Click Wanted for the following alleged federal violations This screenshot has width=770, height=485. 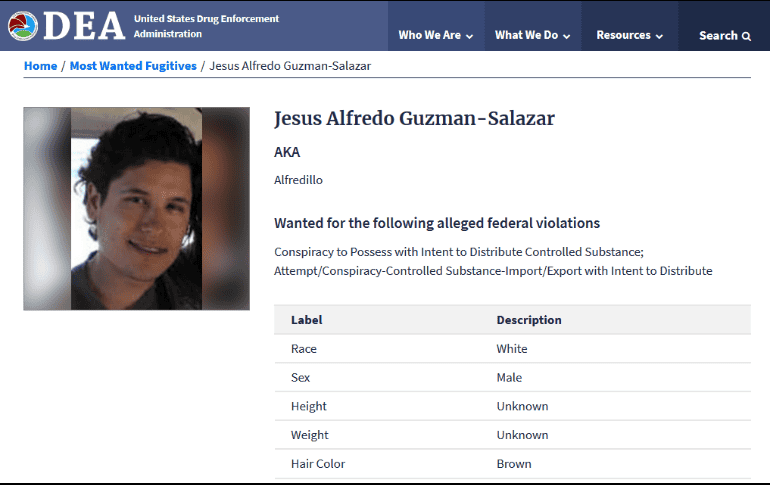(x=437, y=223)
